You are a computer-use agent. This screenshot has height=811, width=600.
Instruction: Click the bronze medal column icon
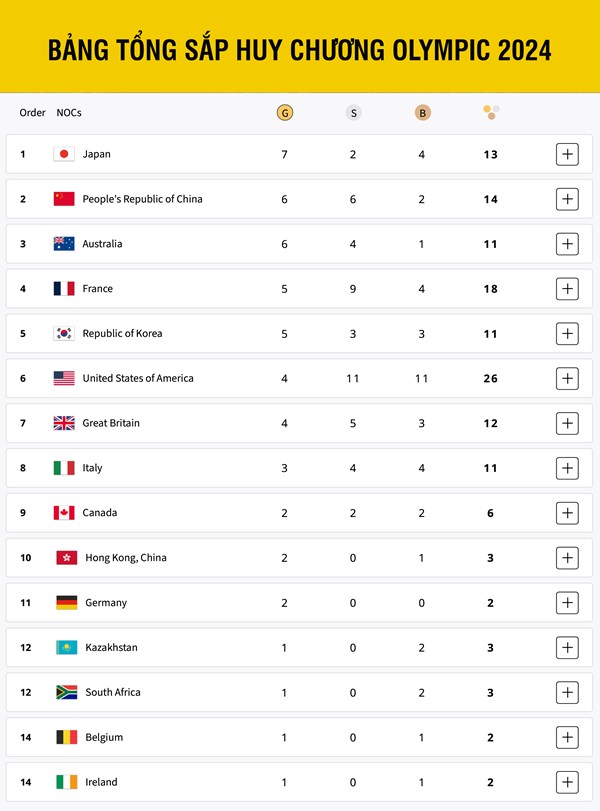tap(422, 113)
